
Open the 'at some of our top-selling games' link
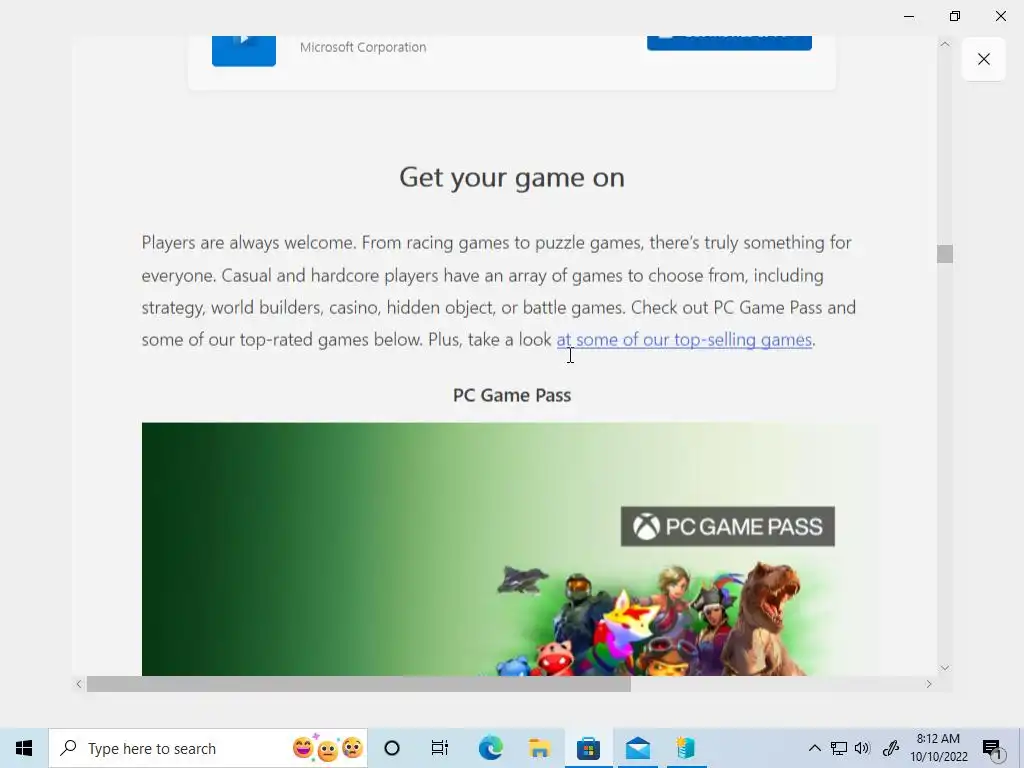(684, 340)
